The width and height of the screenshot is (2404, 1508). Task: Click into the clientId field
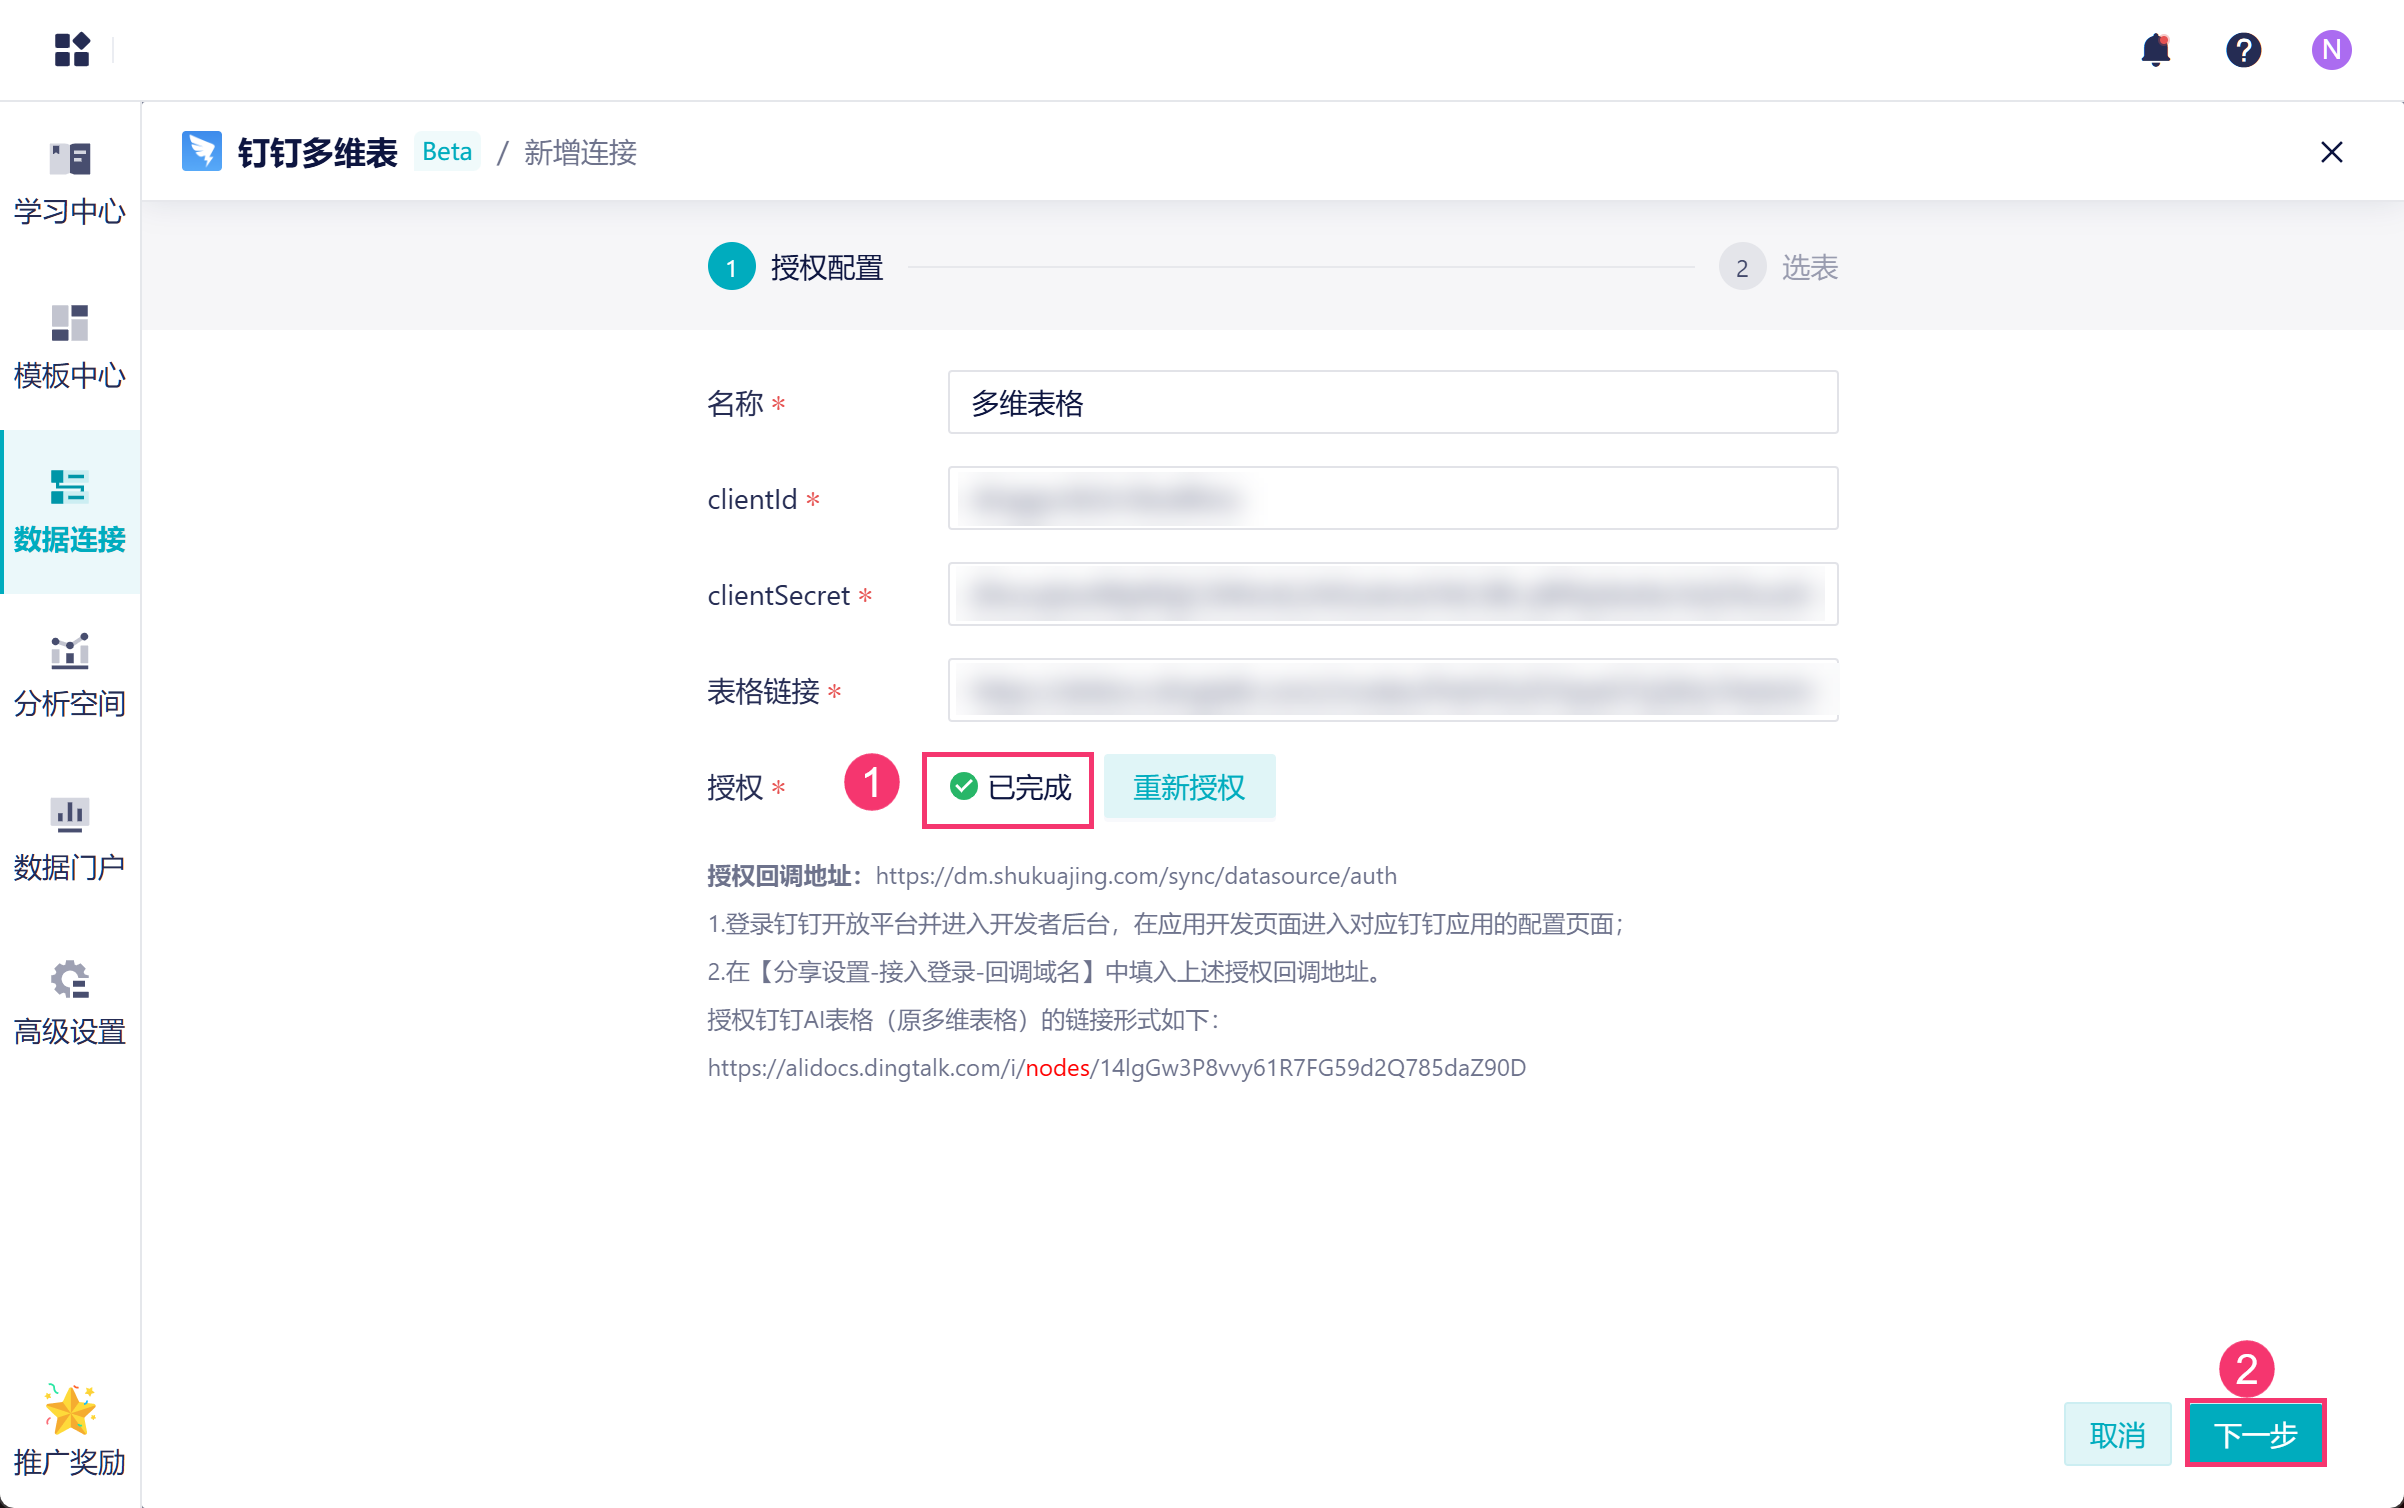click(x=1392, y=499)
